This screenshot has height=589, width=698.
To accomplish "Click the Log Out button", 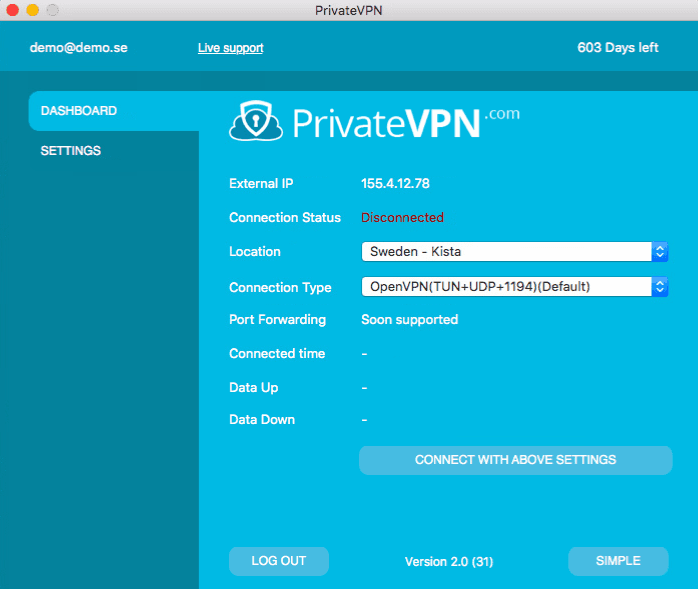I will click(x=278, y=561).
